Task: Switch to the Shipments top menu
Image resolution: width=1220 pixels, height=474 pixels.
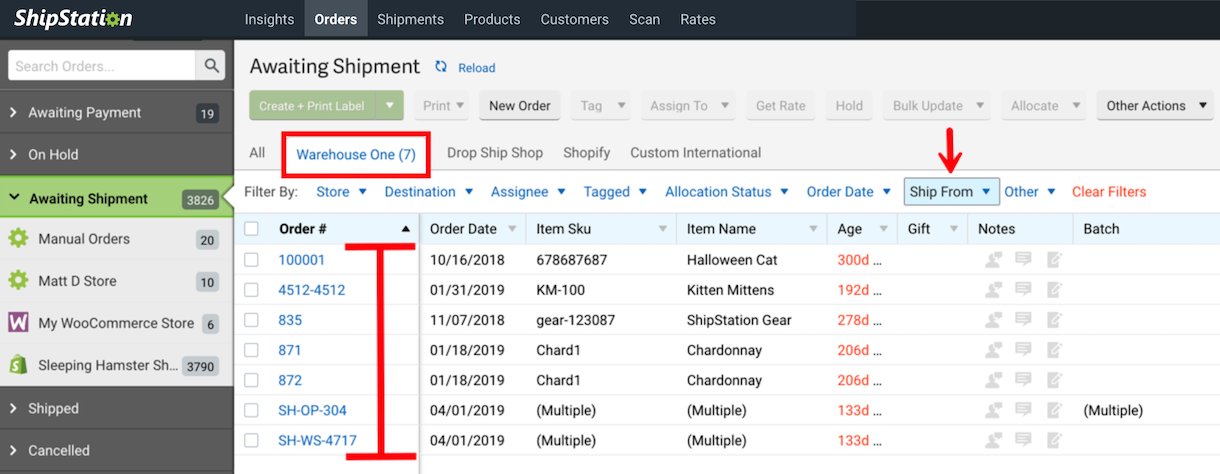Action: pyautogui.click(x=410, y=19)
